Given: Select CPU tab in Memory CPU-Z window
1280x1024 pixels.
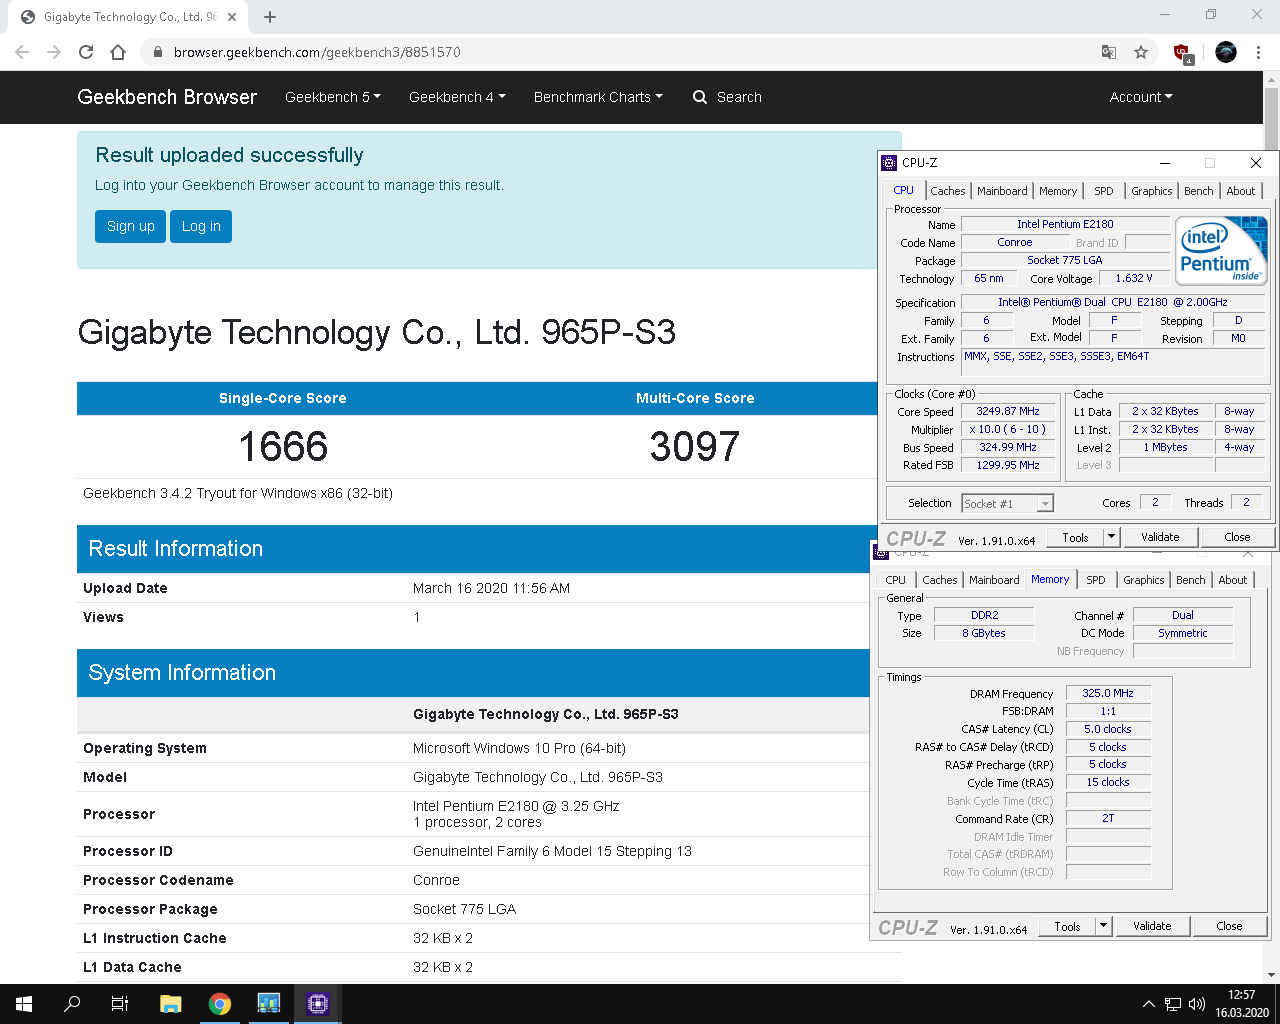Looking at the screenshot, I should 896,580.
